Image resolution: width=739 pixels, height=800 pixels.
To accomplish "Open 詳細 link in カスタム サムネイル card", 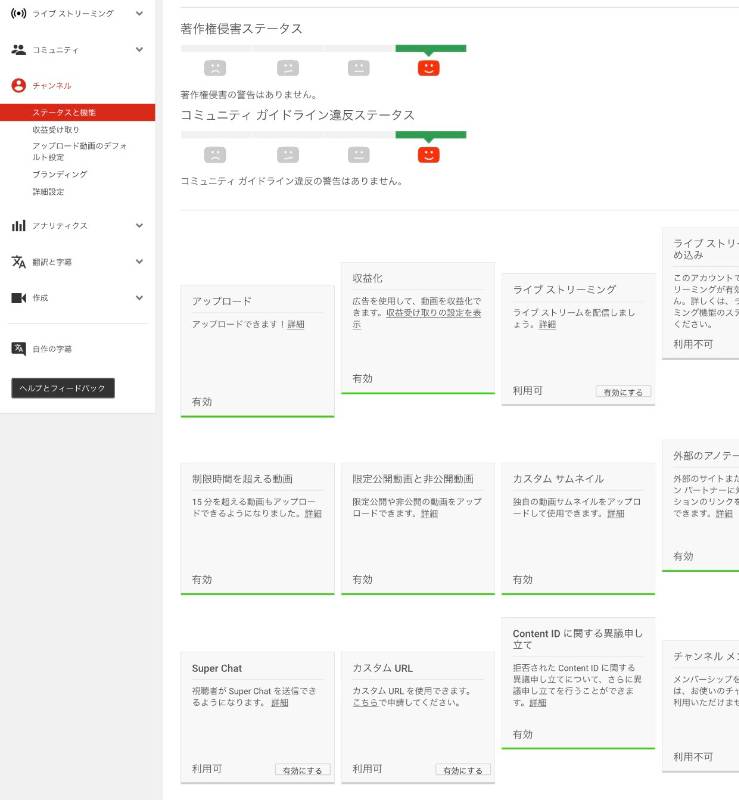I will point(615,513).
